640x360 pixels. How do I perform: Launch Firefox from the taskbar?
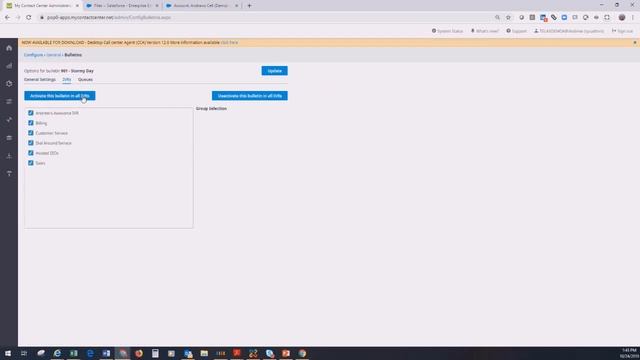(139, 353)
